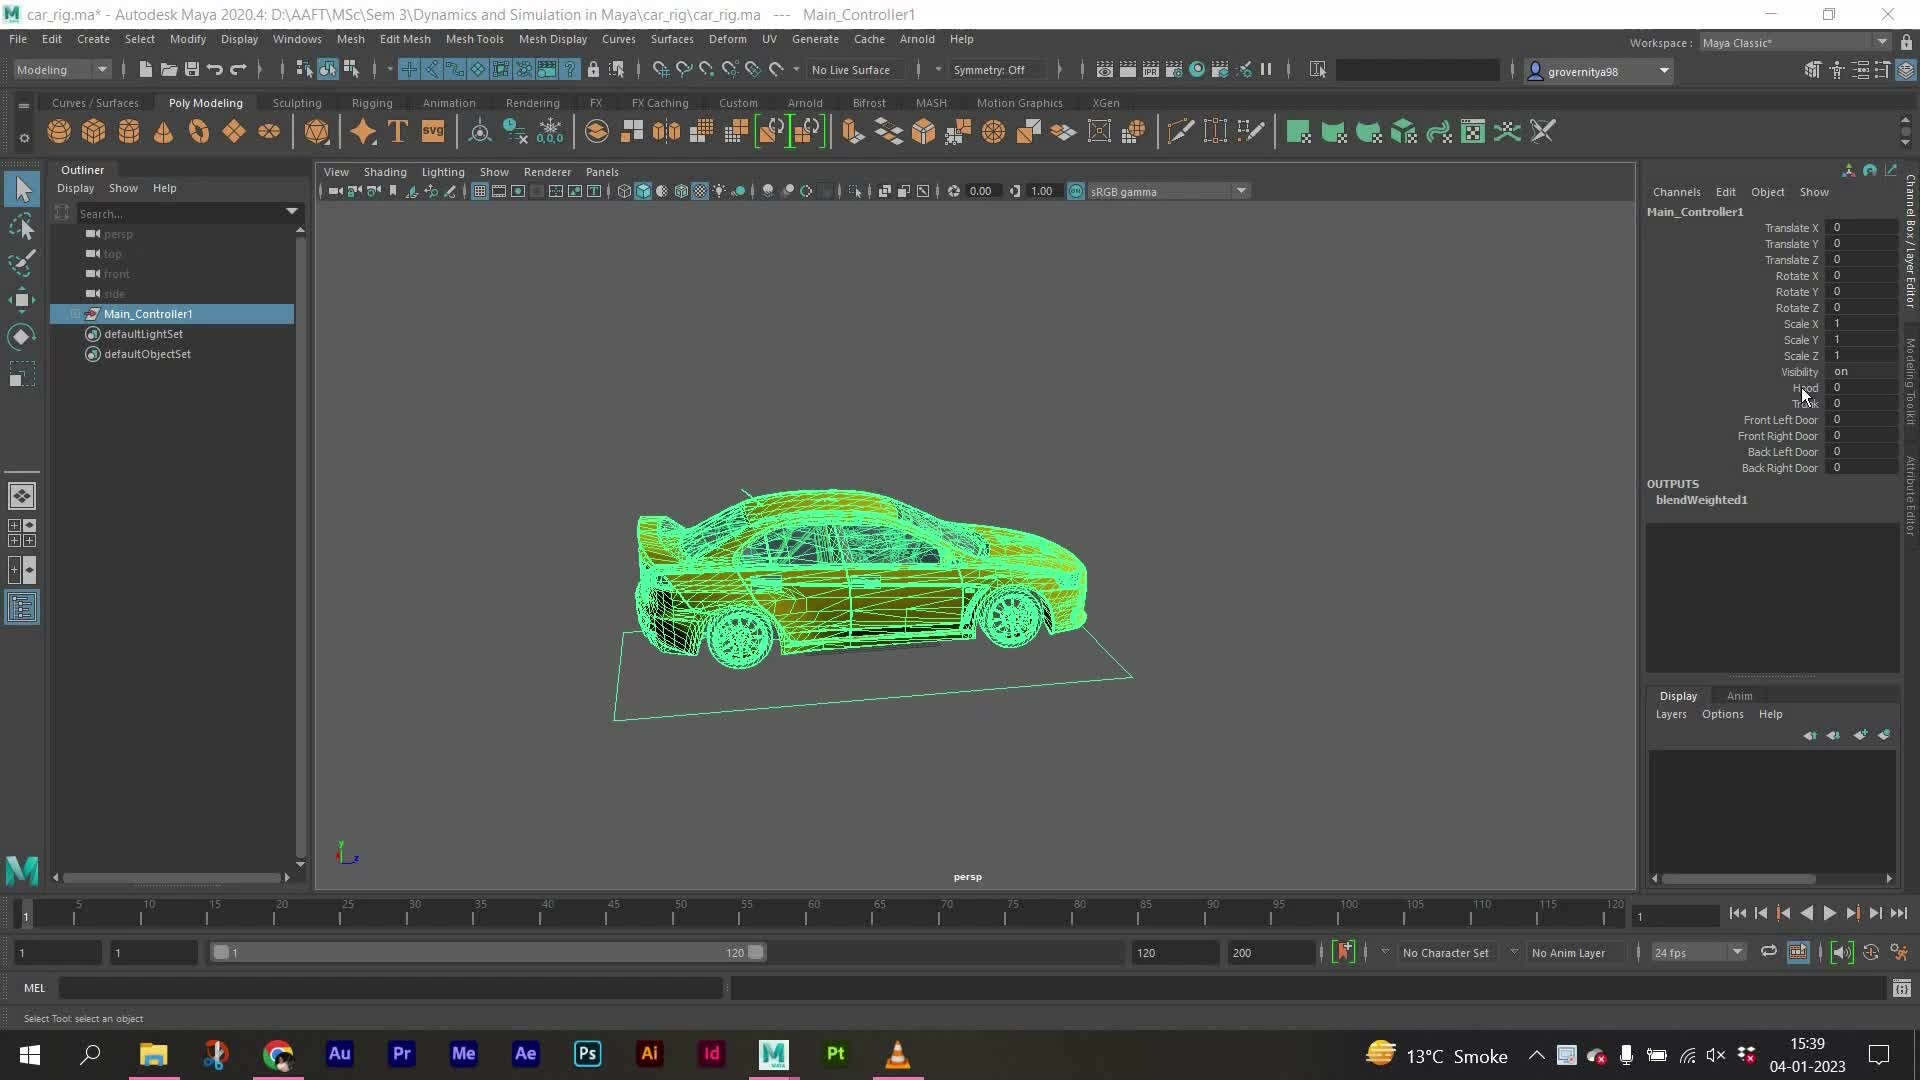
Task: Create a polygon cube using the shelf icon
Action: tap(93, 131)
